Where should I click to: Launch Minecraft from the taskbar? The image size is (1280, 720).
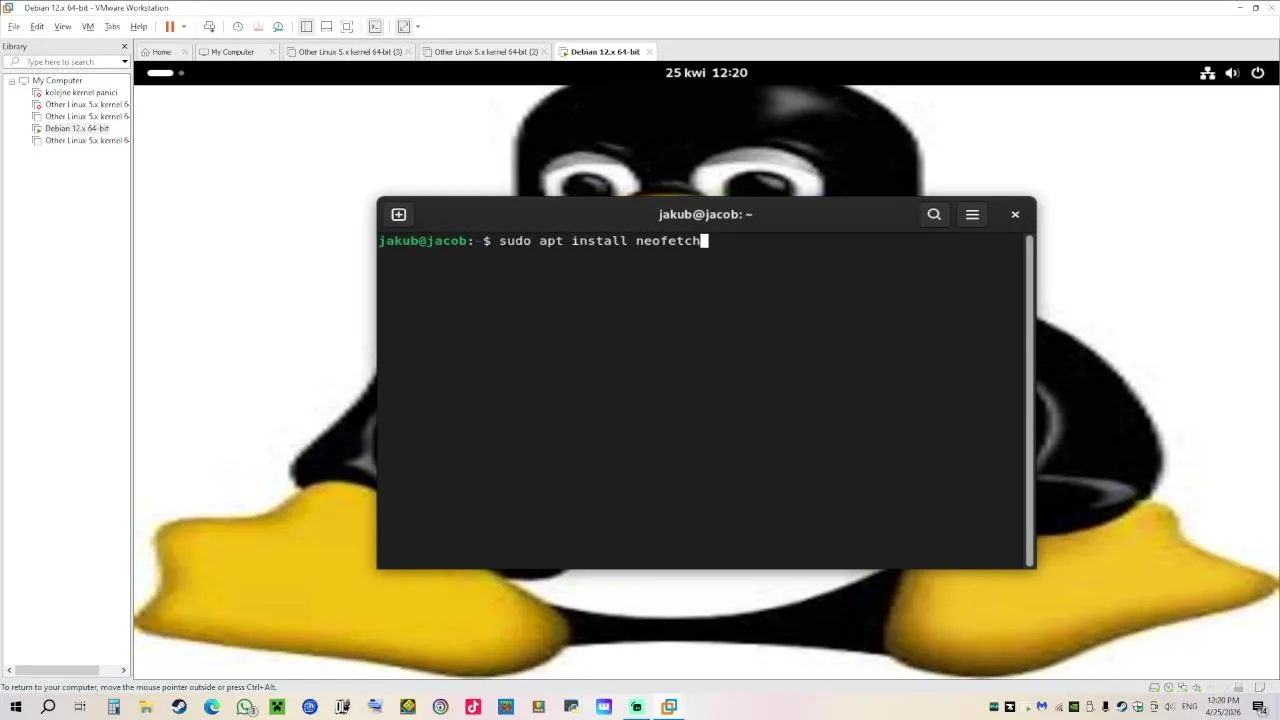[x=277, y=707]
